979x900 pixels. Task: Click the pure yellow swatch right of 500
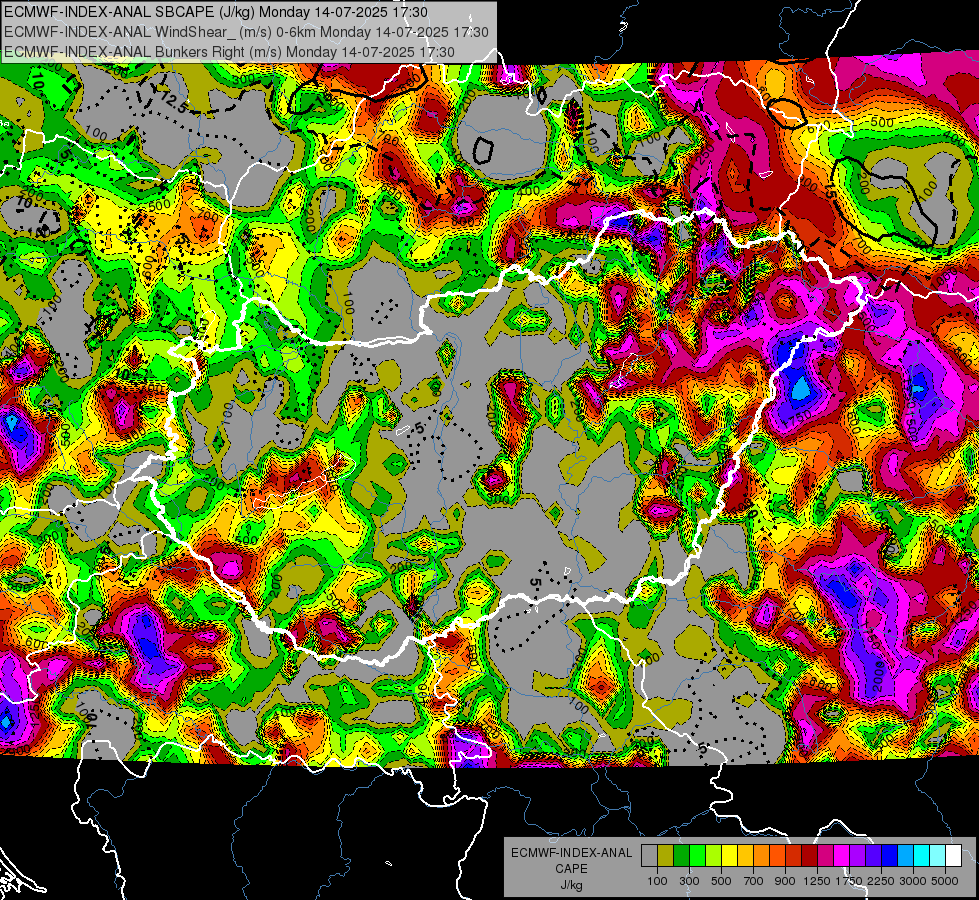tap(729, 856)
